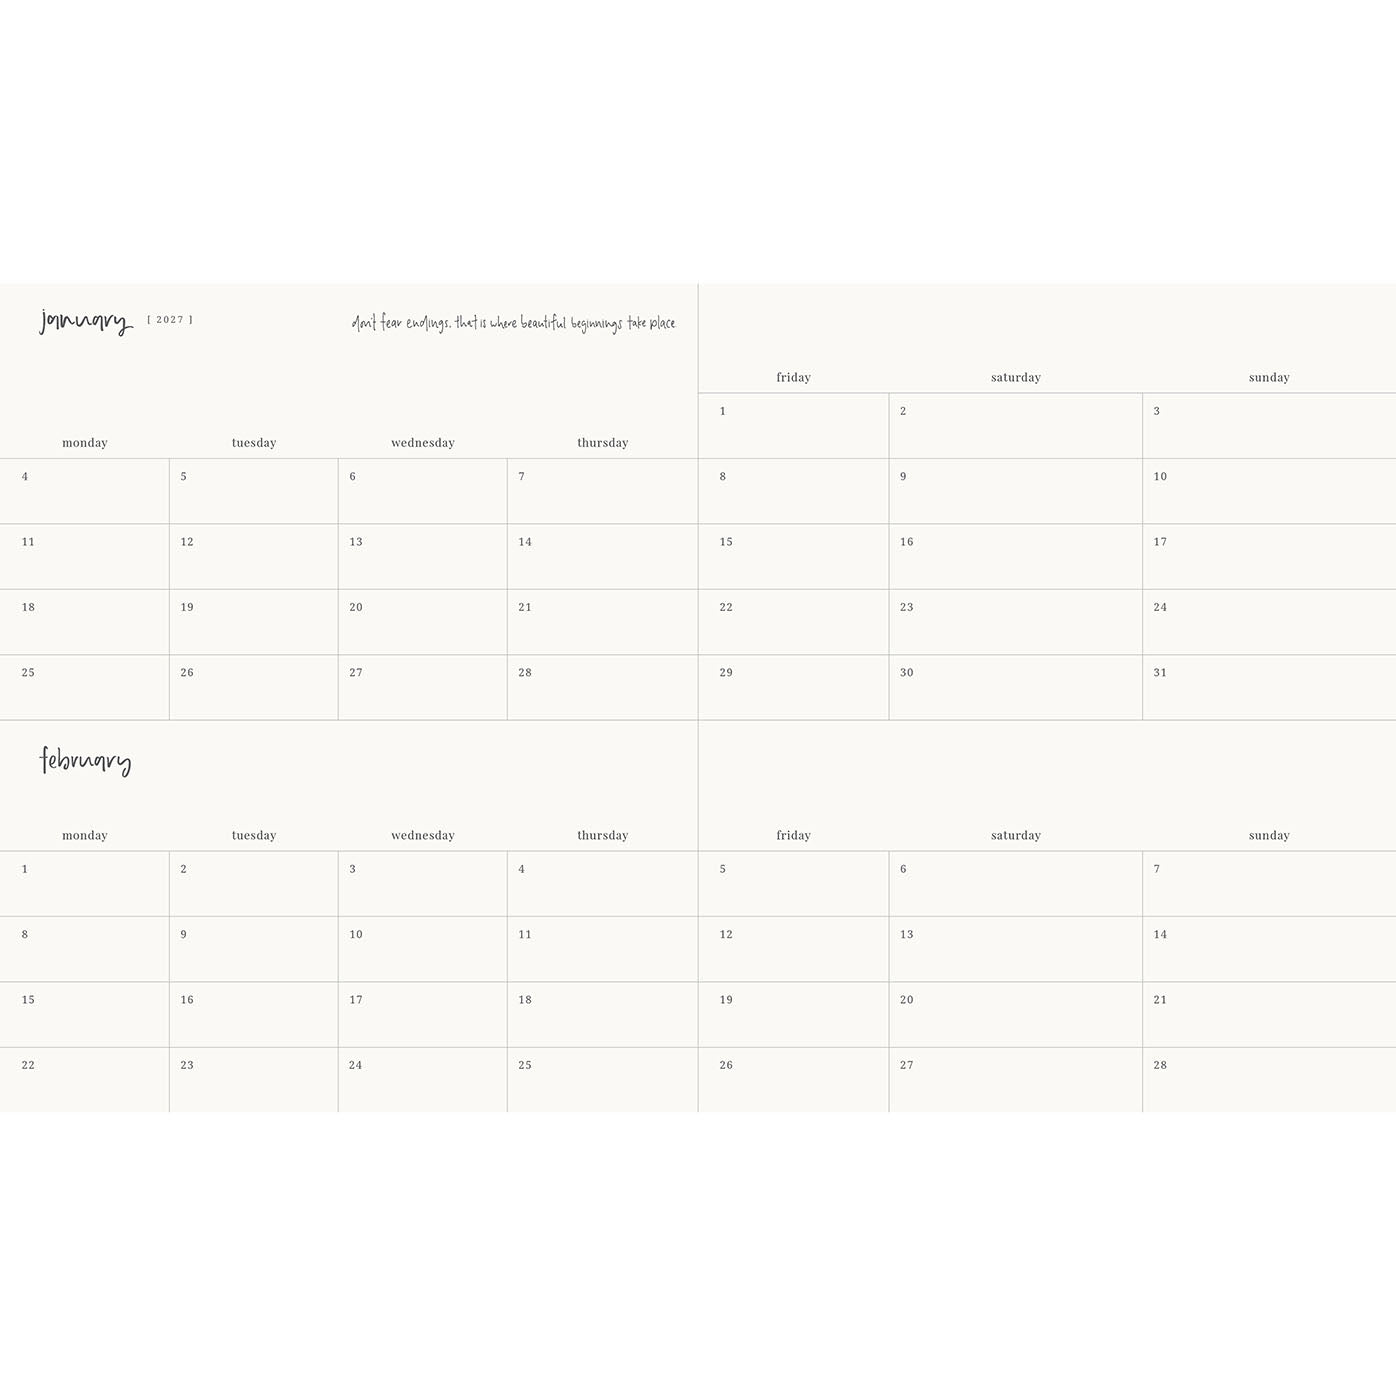Select January 31 in the last row
The height and width of the screenshot is (1396, 1396).
tap(1269, 688)
